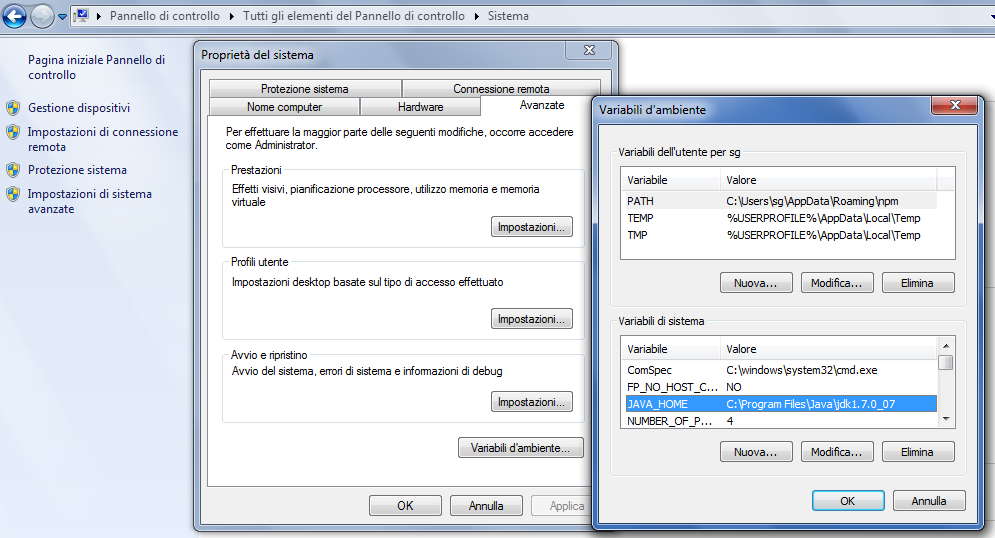The height and width of the screenshot is (538, 995).
Task: Click Applica in Proprietà del sistema
Action: pos(562,506)
